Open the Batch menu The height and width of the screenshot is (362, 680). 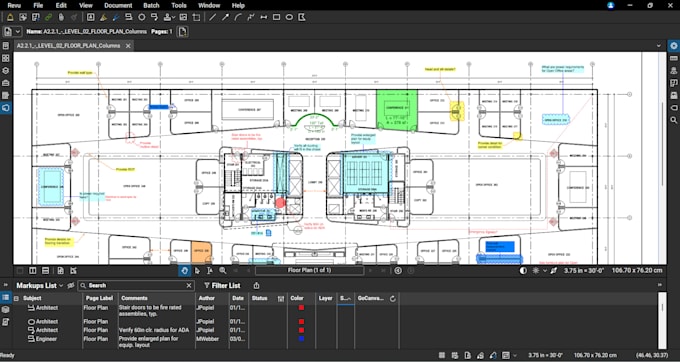point(151,6)
